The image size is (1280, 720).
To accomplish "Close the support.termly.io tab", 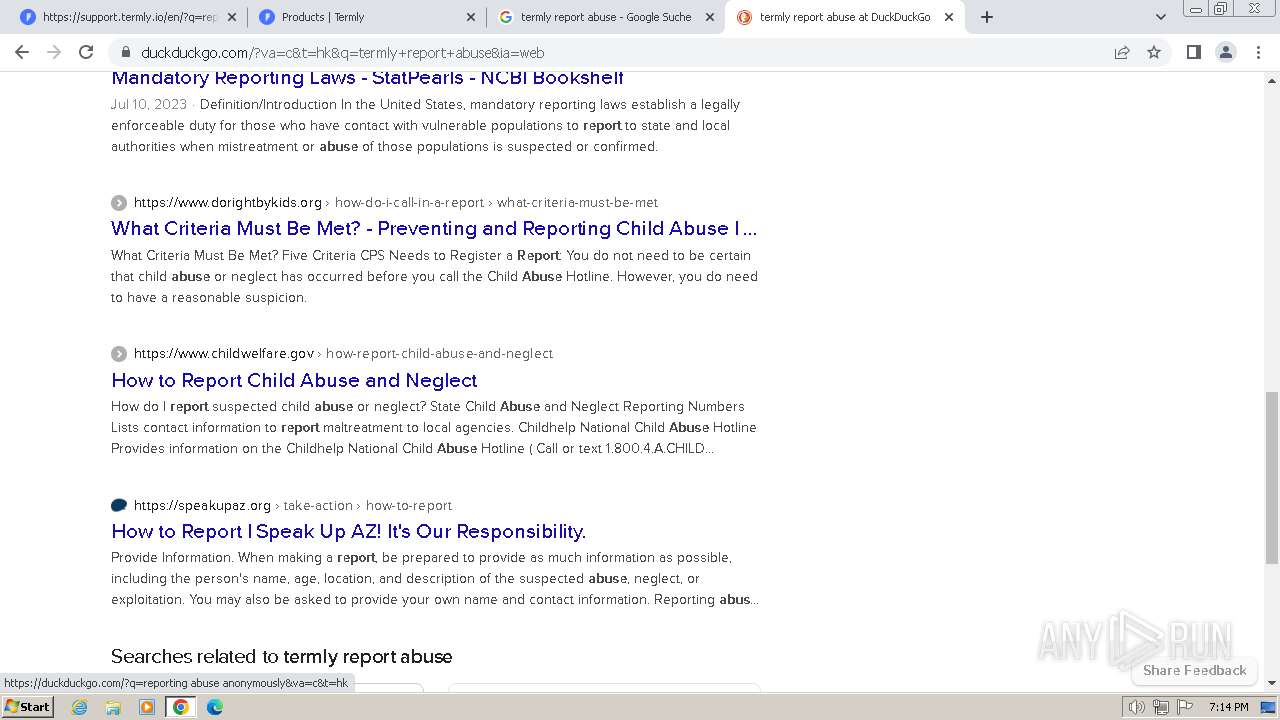I will click(x=232, y=17).
